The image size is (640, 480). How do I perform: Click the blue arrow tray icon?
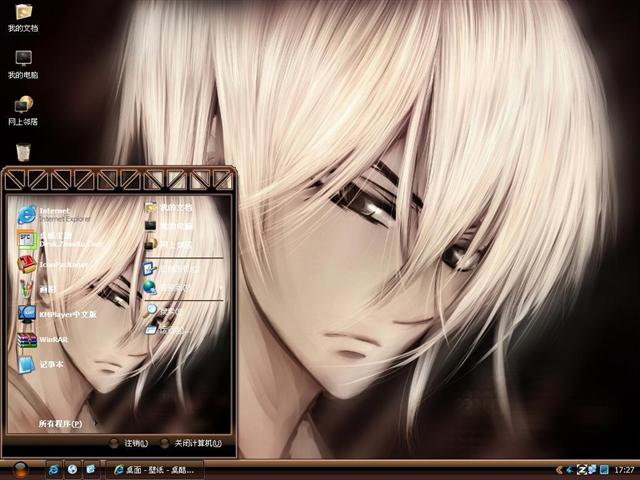tap(570, 470)
